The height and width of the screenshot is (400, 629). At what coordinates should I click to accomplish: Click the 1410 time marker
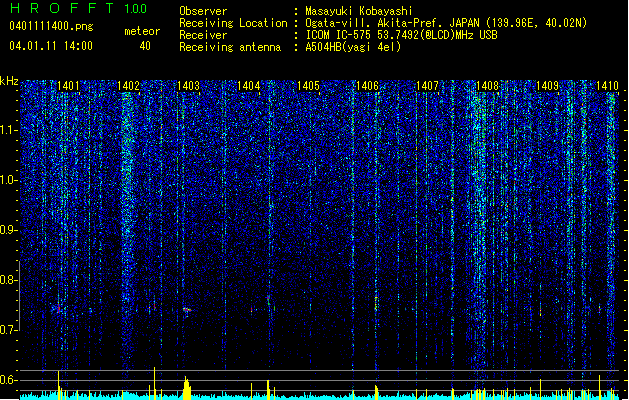pyautogui.click(x=607, y=86)
